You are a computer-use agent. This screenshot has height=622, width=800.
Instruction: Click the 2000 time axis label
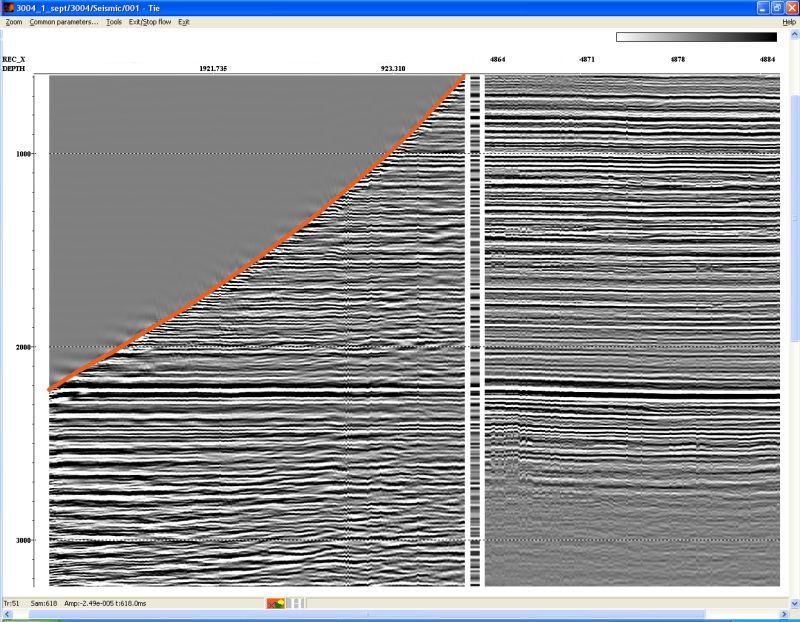(x=23, y=347)
